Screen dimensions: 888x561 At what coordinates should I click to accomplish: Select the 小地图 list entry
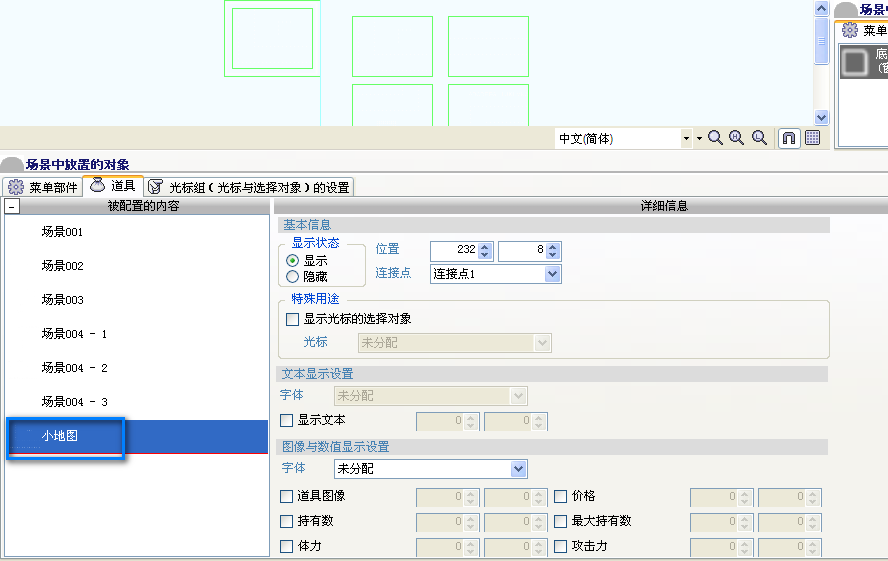pos(136,436)
